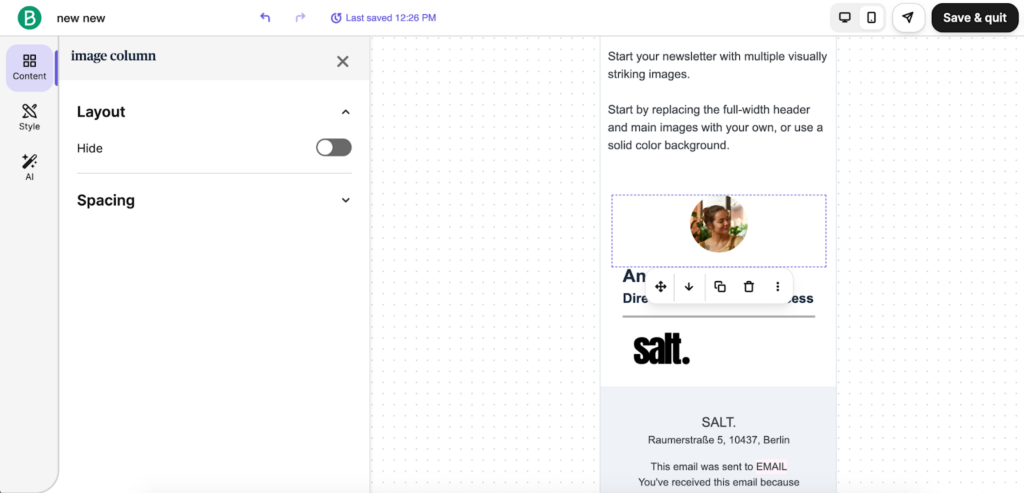This screenshot has width=1024, height=493.
Task: Collapse the Layout section
Action: 345,112
